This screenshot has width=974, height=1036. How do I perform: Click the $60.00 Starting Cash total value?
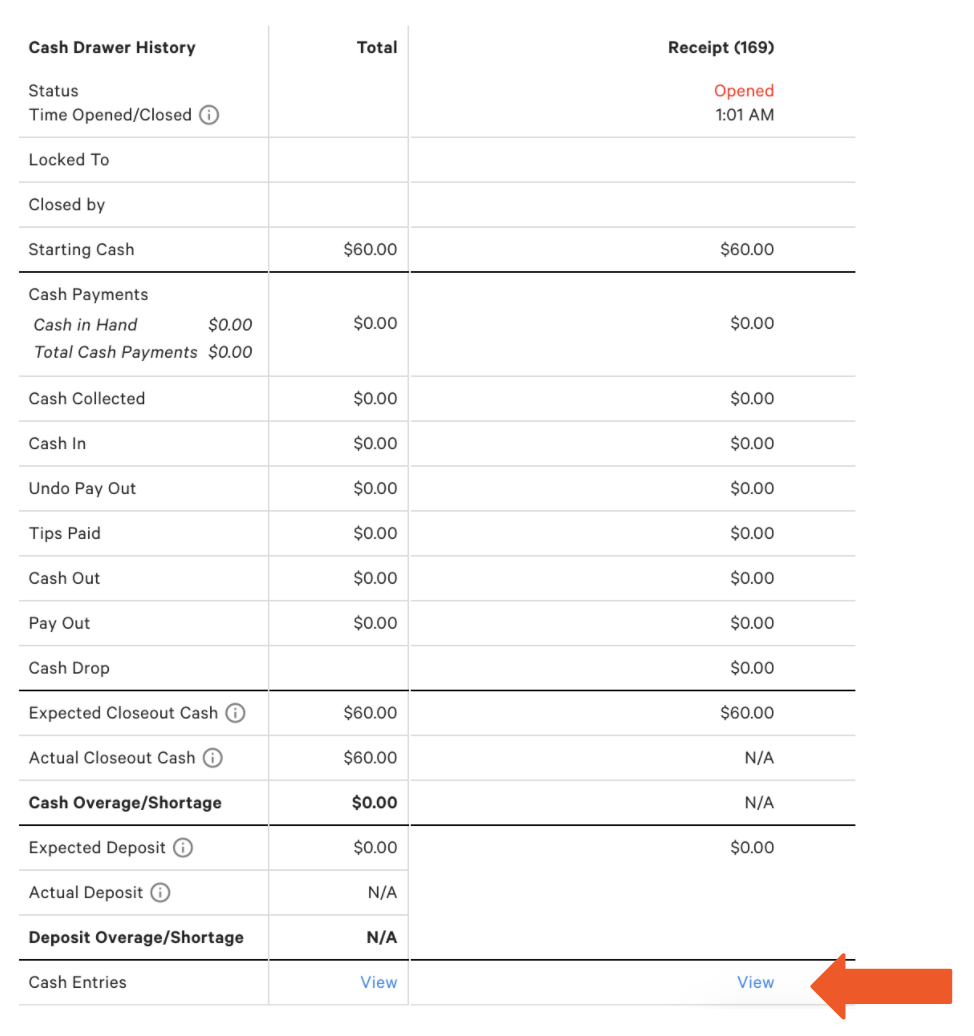tap(370, 249)
